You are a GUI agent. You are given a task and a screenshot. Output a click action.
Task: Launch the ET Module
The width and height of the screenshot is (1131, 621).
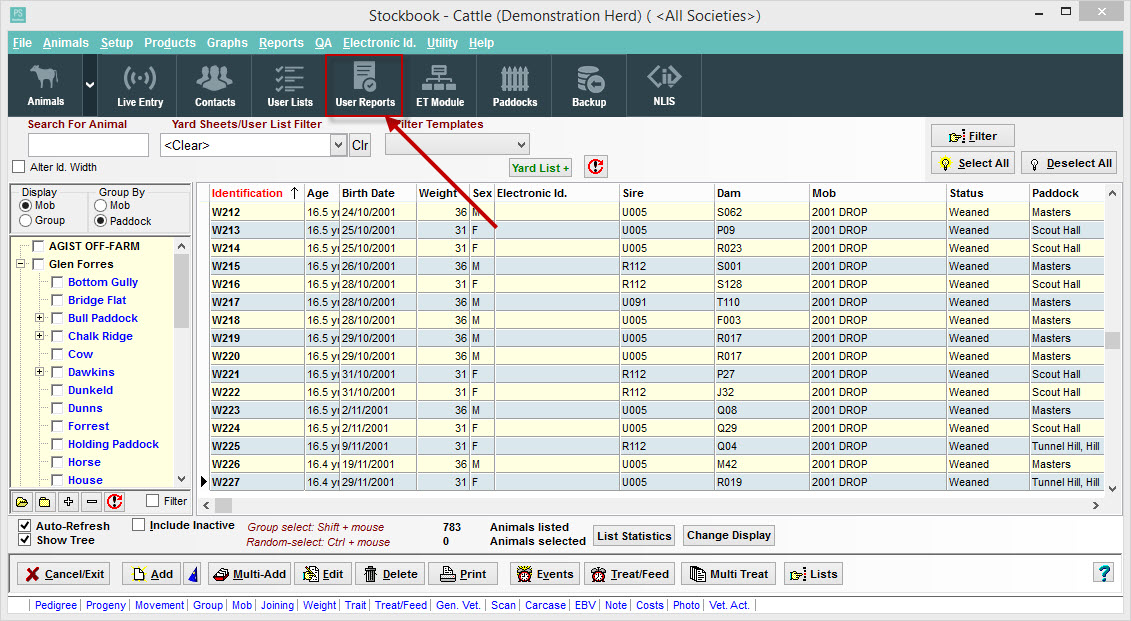point(440,86)
